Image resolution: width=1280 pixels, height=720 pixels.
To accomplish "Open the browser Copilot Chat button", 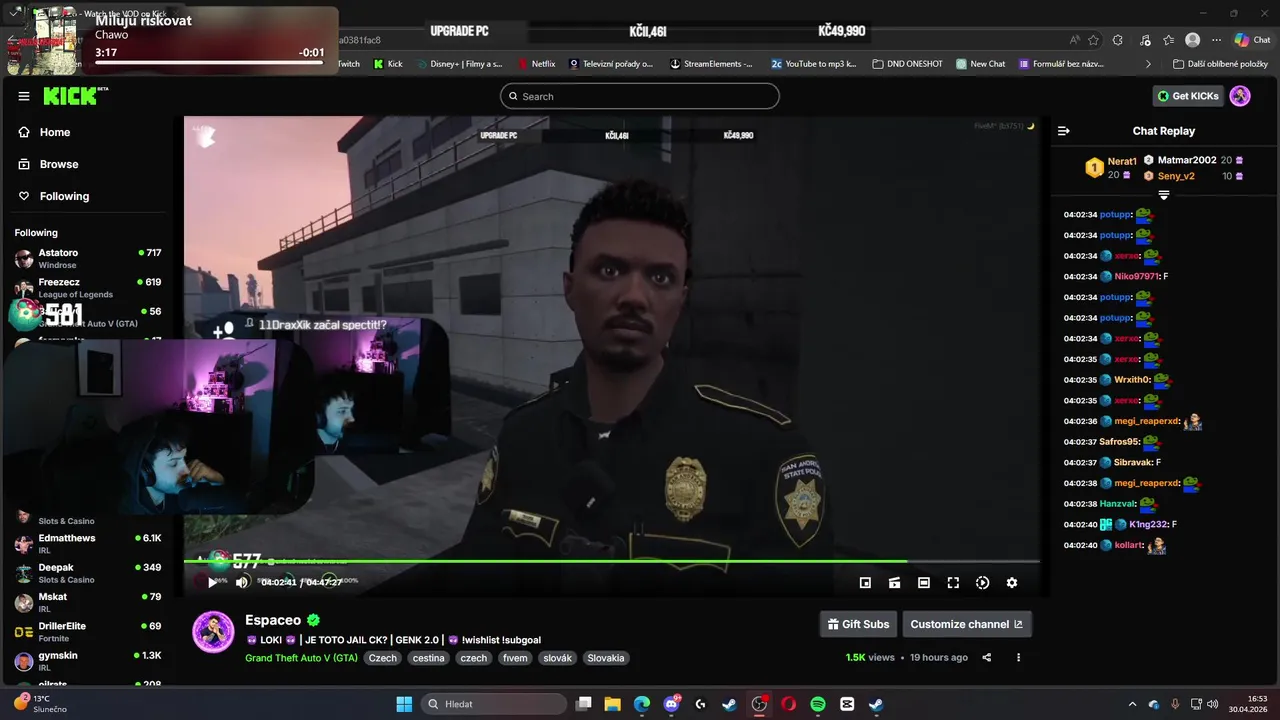I will coord(1253,40).
